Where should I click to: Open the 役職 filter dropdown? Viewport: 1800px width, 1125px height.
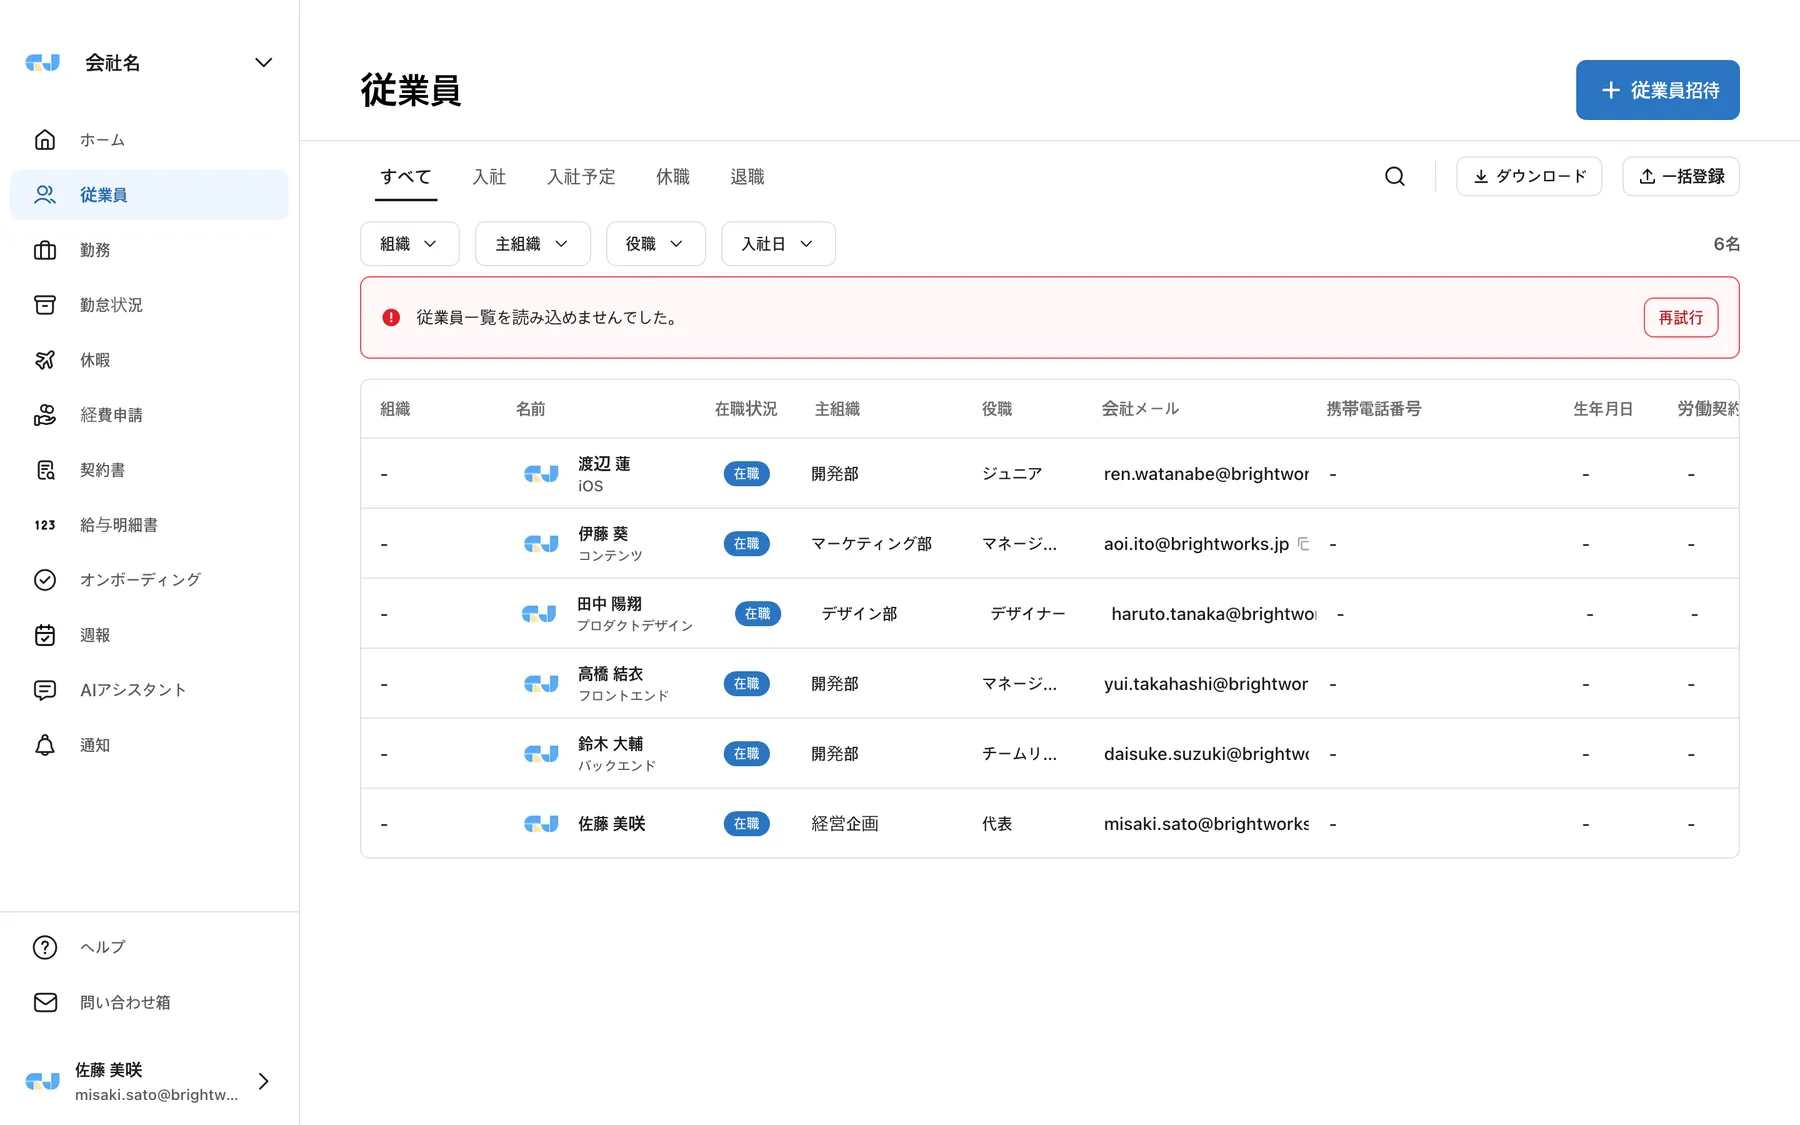click(x=656, y=244)
